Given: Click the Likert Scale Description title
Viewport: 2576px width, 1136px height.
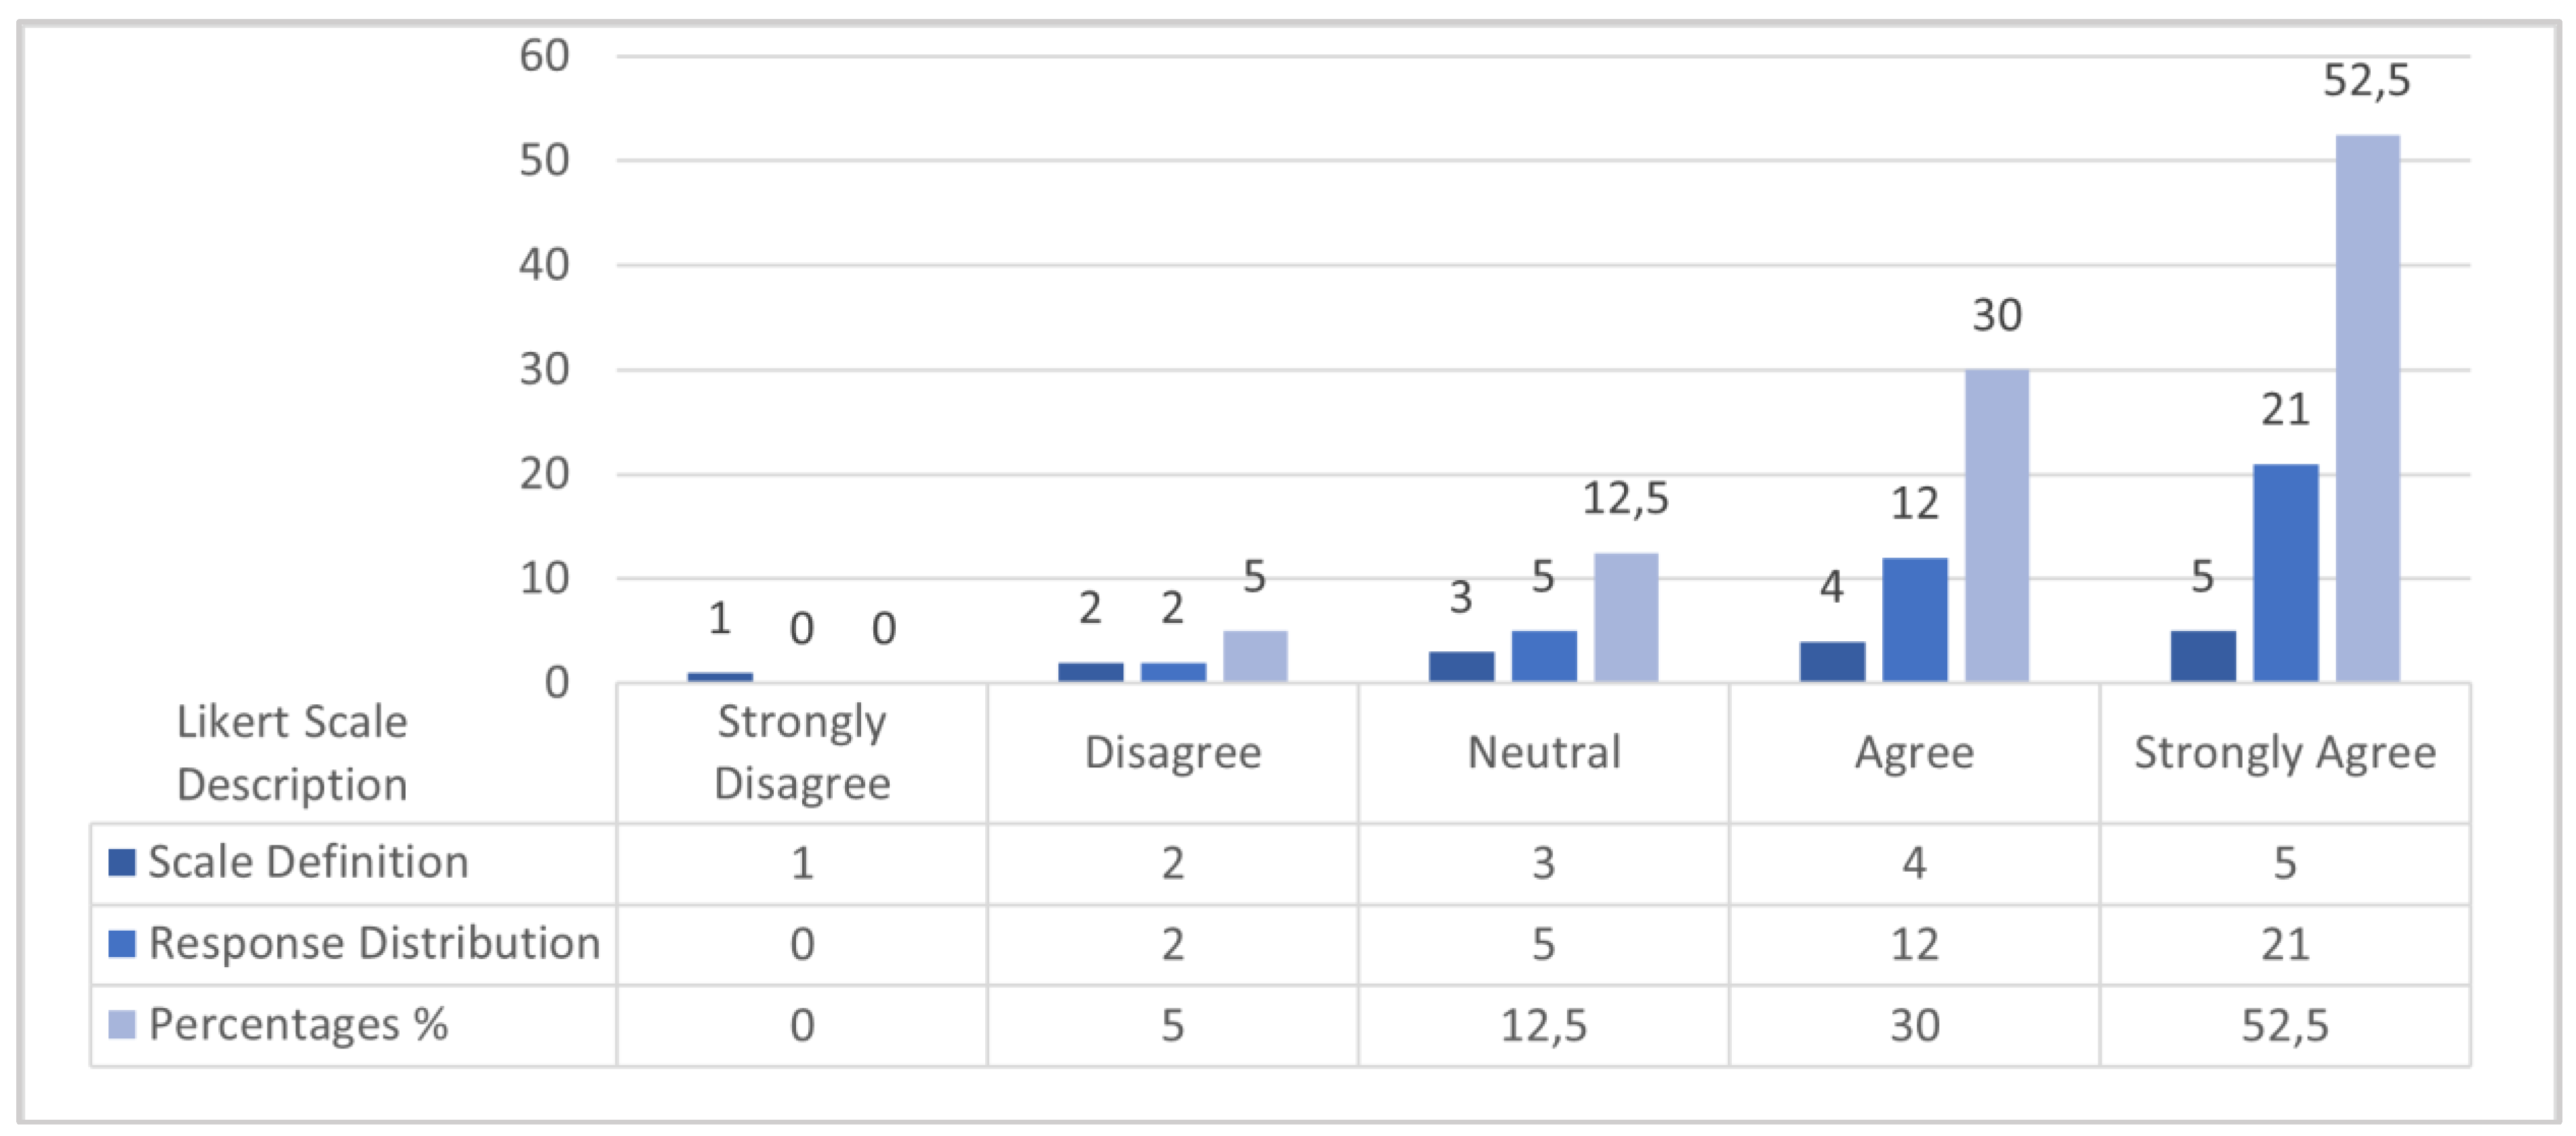Looking at the screenshot, I should (292, 752).
